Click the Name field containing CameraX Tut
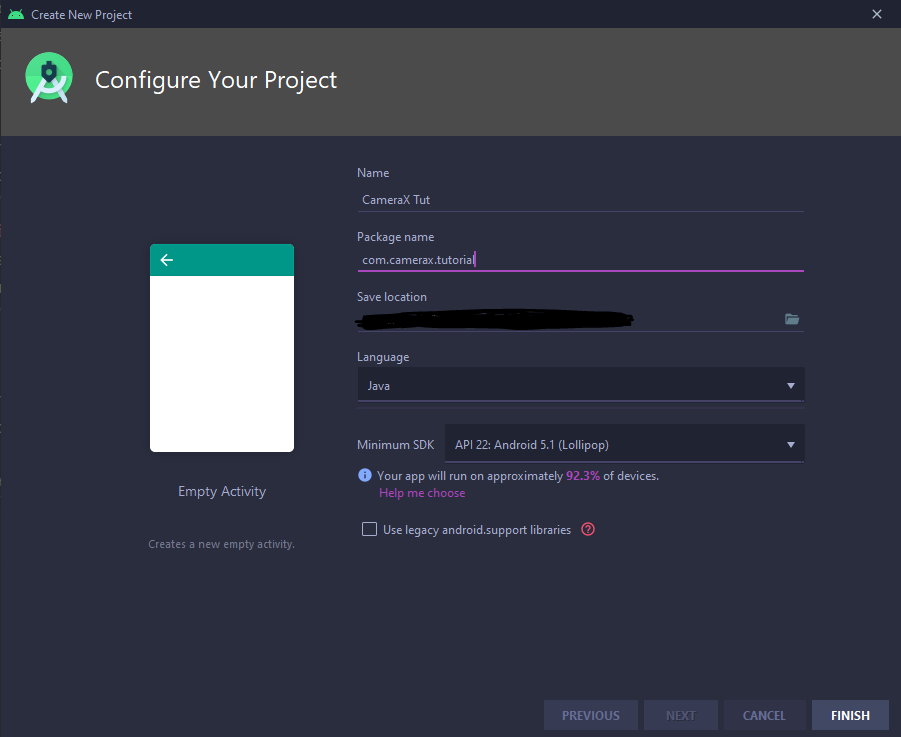 coord(580,200)
